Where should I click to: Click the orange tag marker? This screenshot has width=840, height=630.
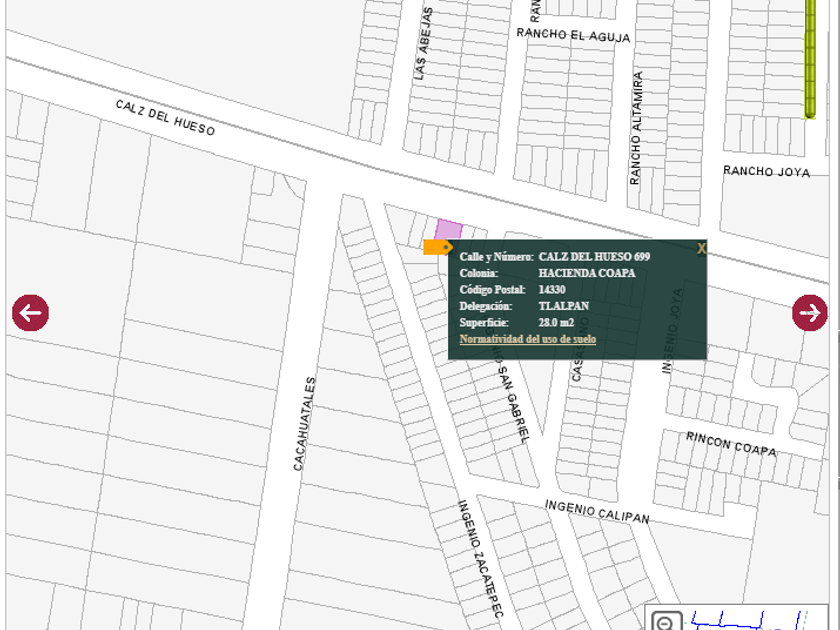[x=438, y=247]
